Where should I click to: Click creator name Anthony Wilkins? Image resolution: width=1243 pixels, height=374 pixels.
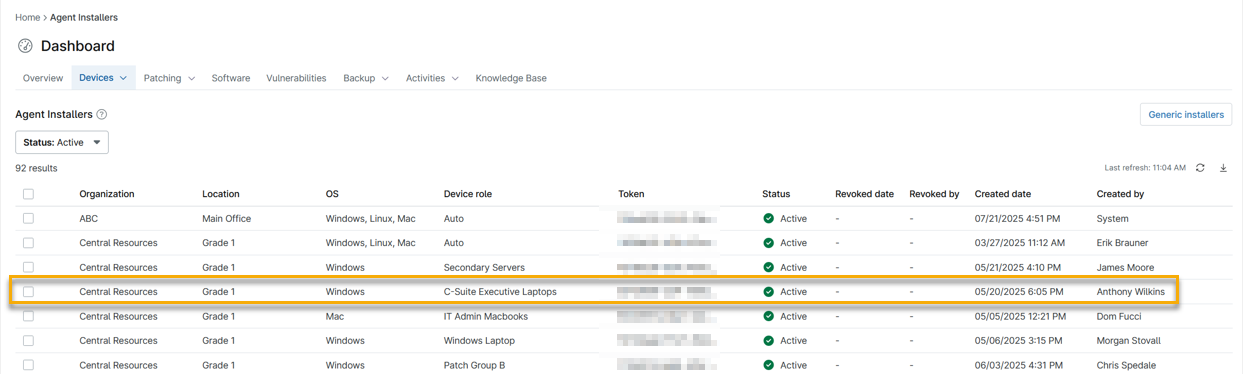[1130, 292]
